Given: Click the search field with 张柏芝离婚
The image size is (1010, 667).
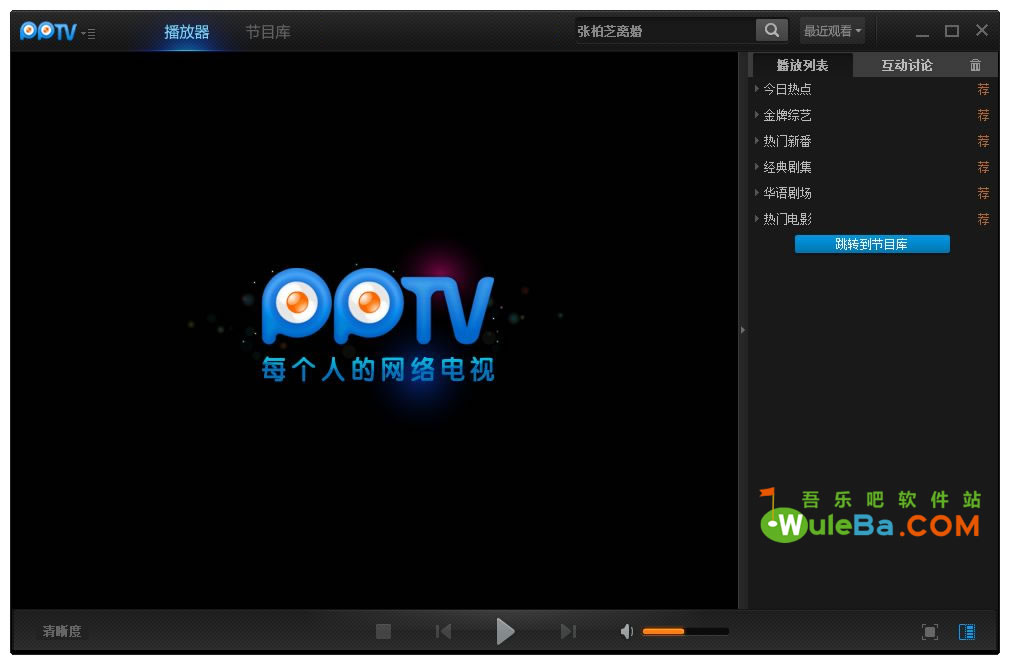Looking at the screenshot, I should (664, 31).
